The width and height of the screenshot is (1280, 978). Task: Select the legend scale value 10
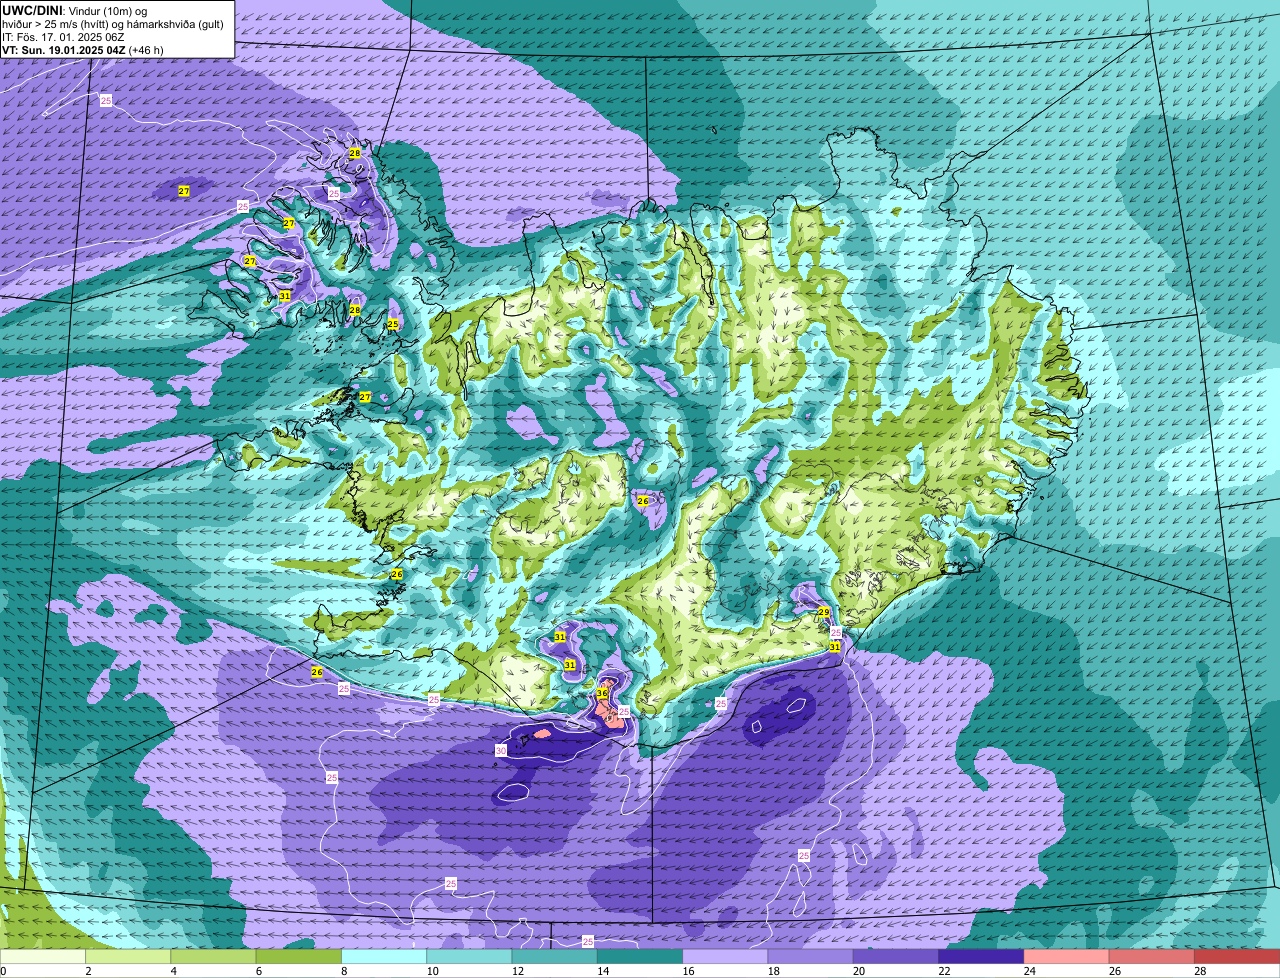tap(432, 971)
